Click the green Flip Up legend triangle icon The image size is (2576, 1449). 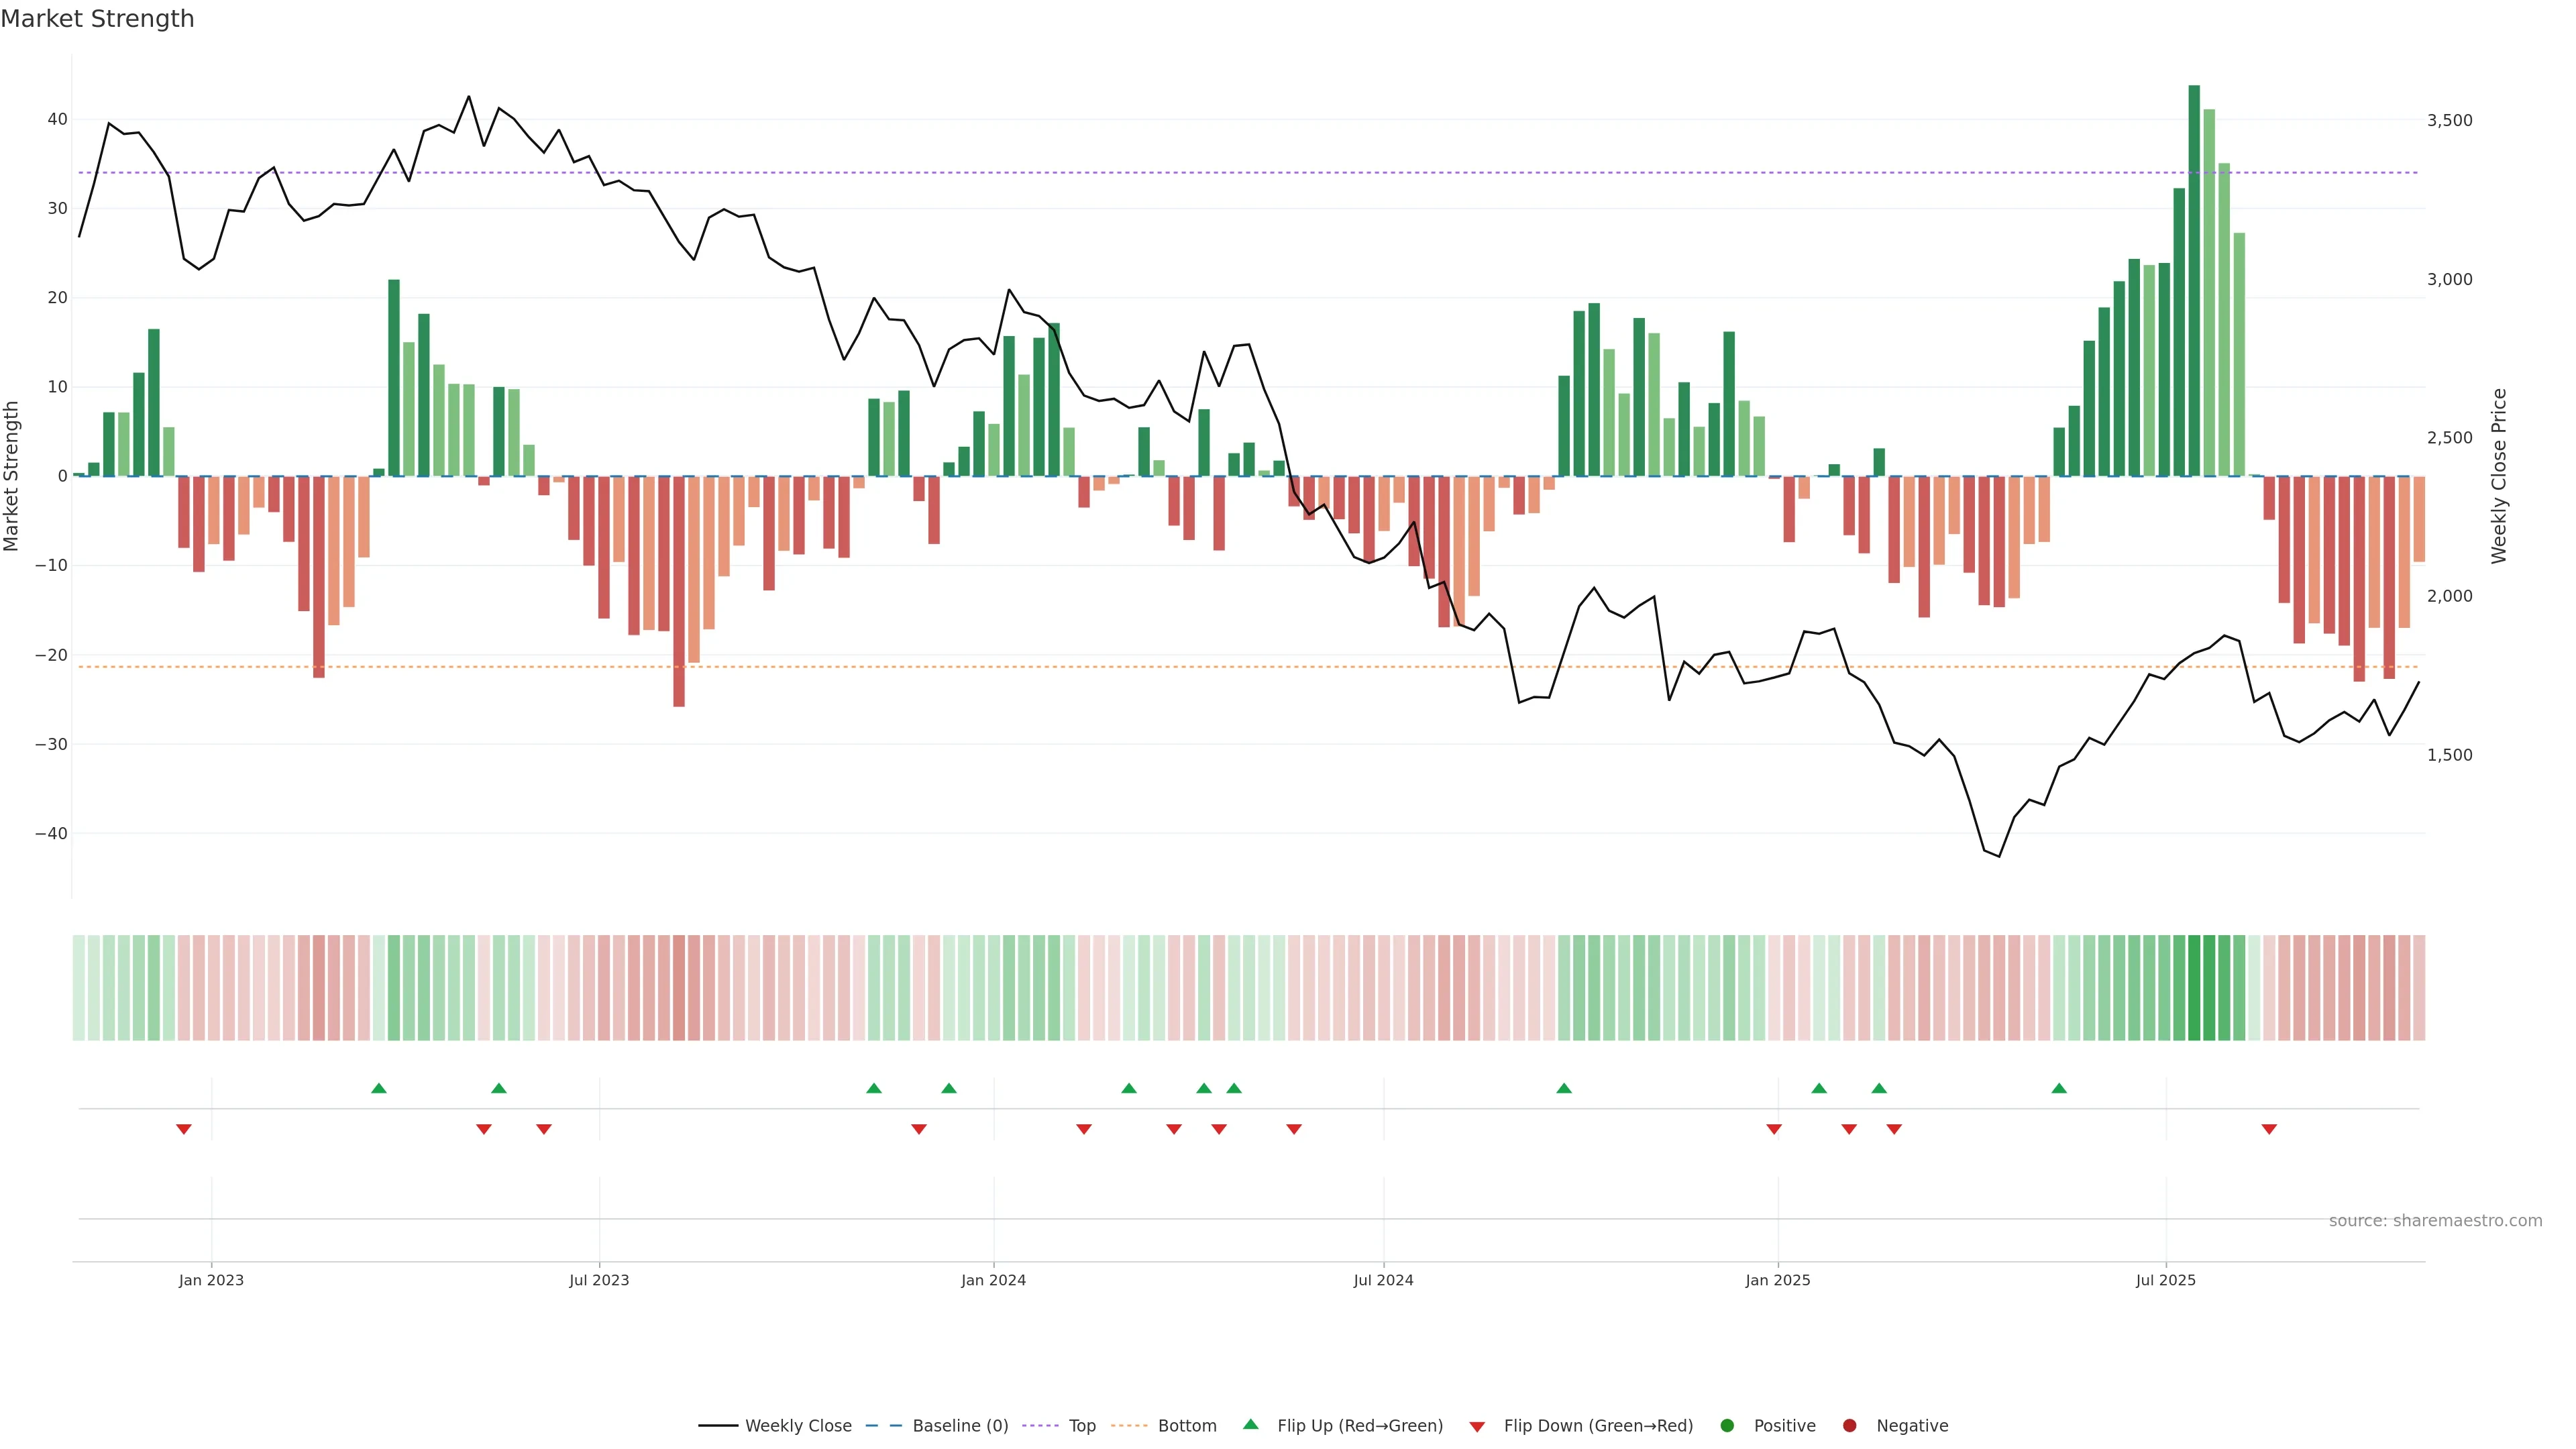click(1250, 1424)
